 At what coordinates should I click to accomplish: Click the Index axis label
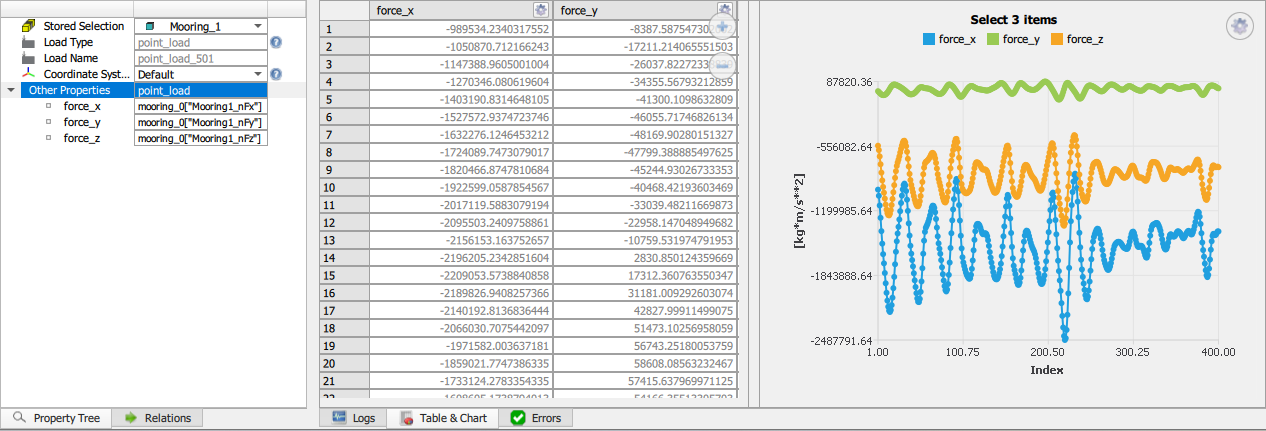click(x=1047, y=370)
